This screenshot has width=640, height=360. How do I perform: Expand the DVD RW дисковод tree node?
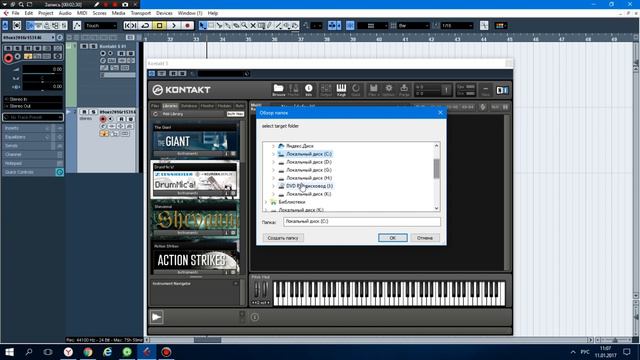273,186
